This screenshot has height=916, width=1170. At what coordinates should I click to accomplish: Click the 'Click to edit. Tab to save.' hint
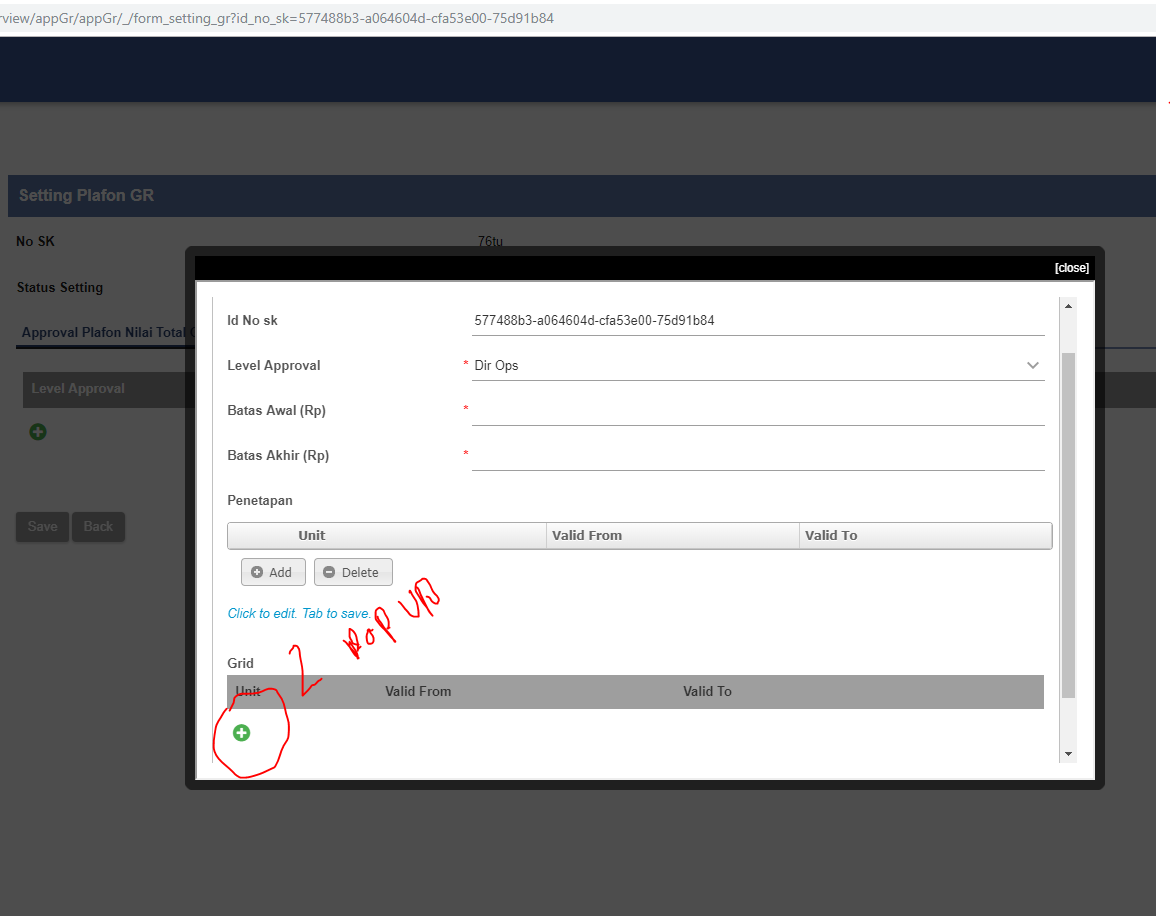click(x=299, y=613)
